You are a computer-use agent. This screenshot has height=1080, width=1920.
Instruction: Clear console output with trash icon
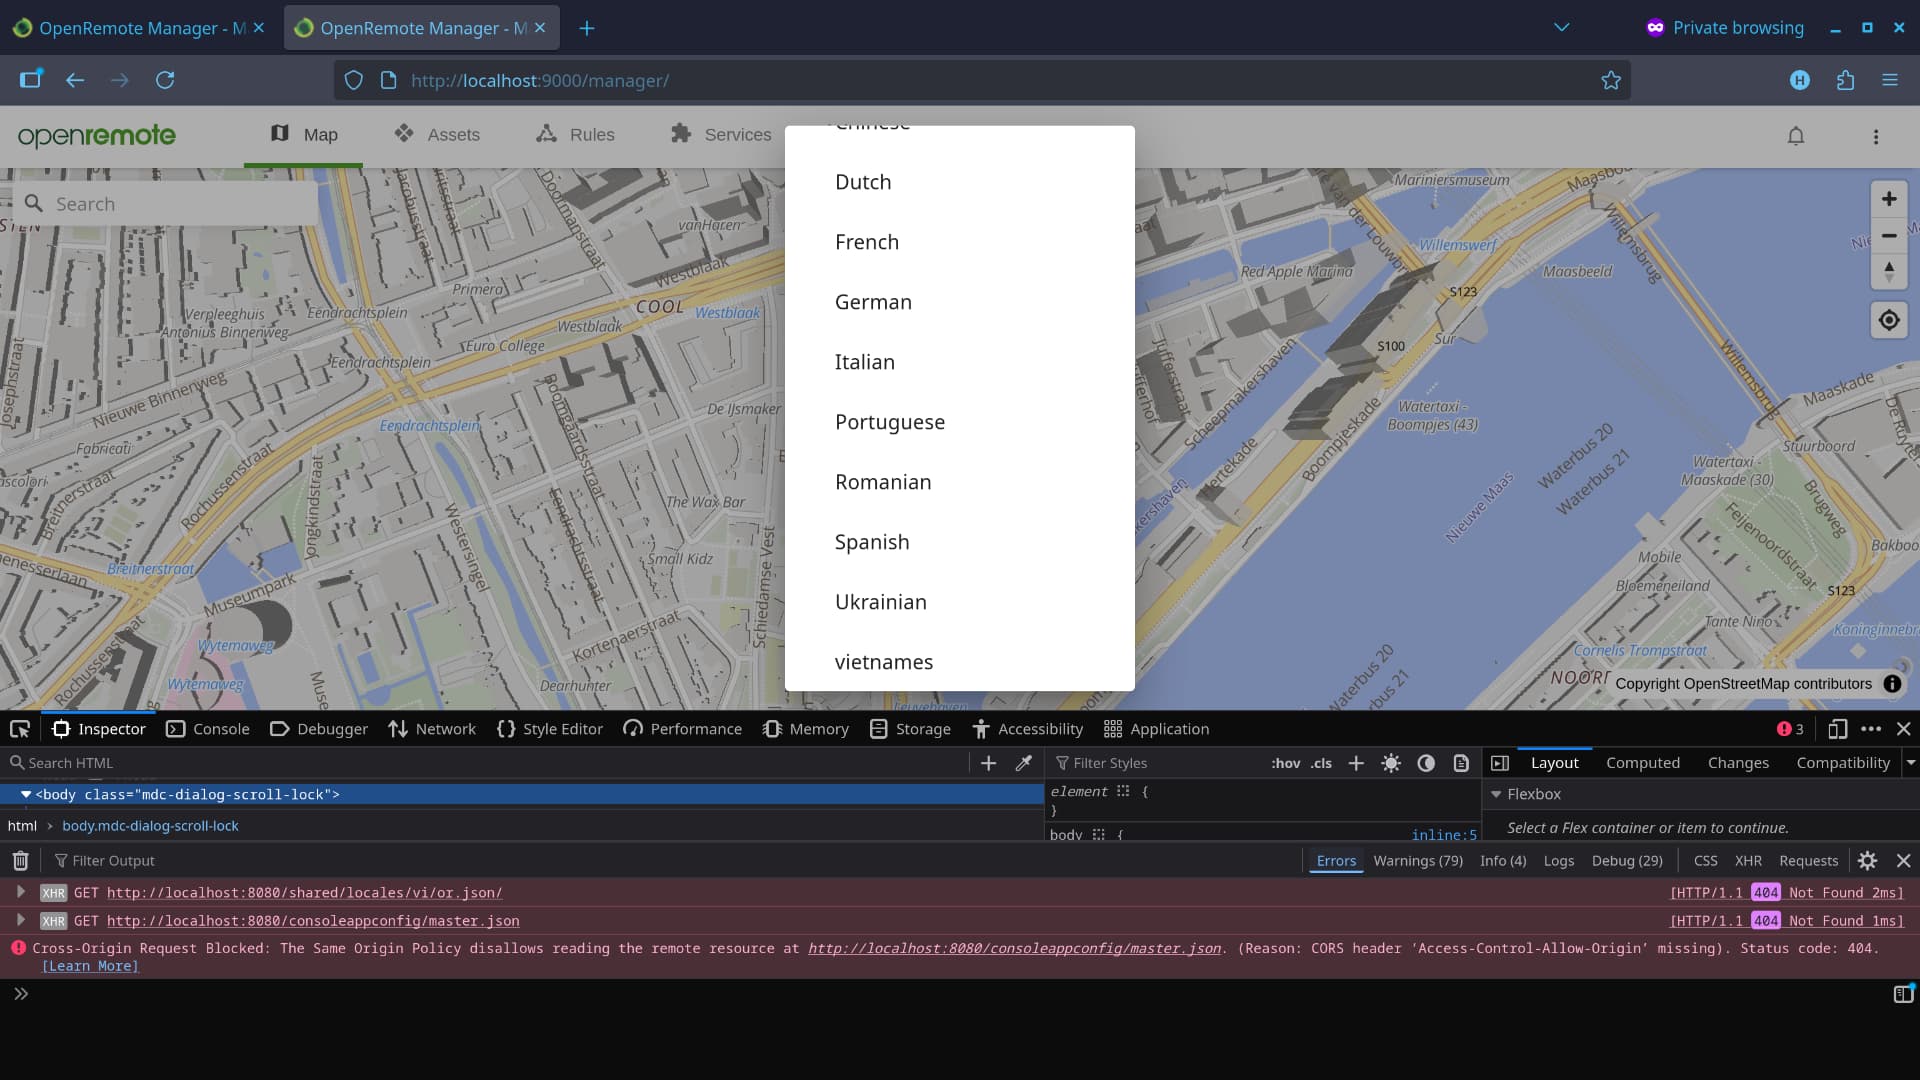(20, 861)
